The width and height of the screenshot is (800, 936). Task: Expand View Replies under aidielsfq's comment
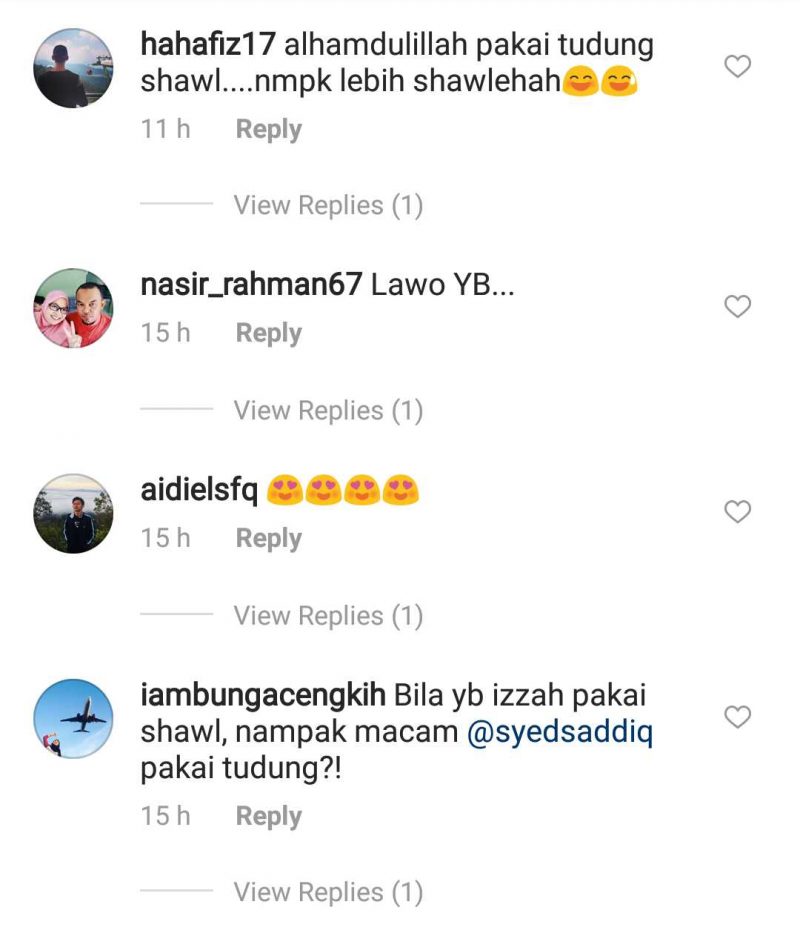[x=328, y=616]
